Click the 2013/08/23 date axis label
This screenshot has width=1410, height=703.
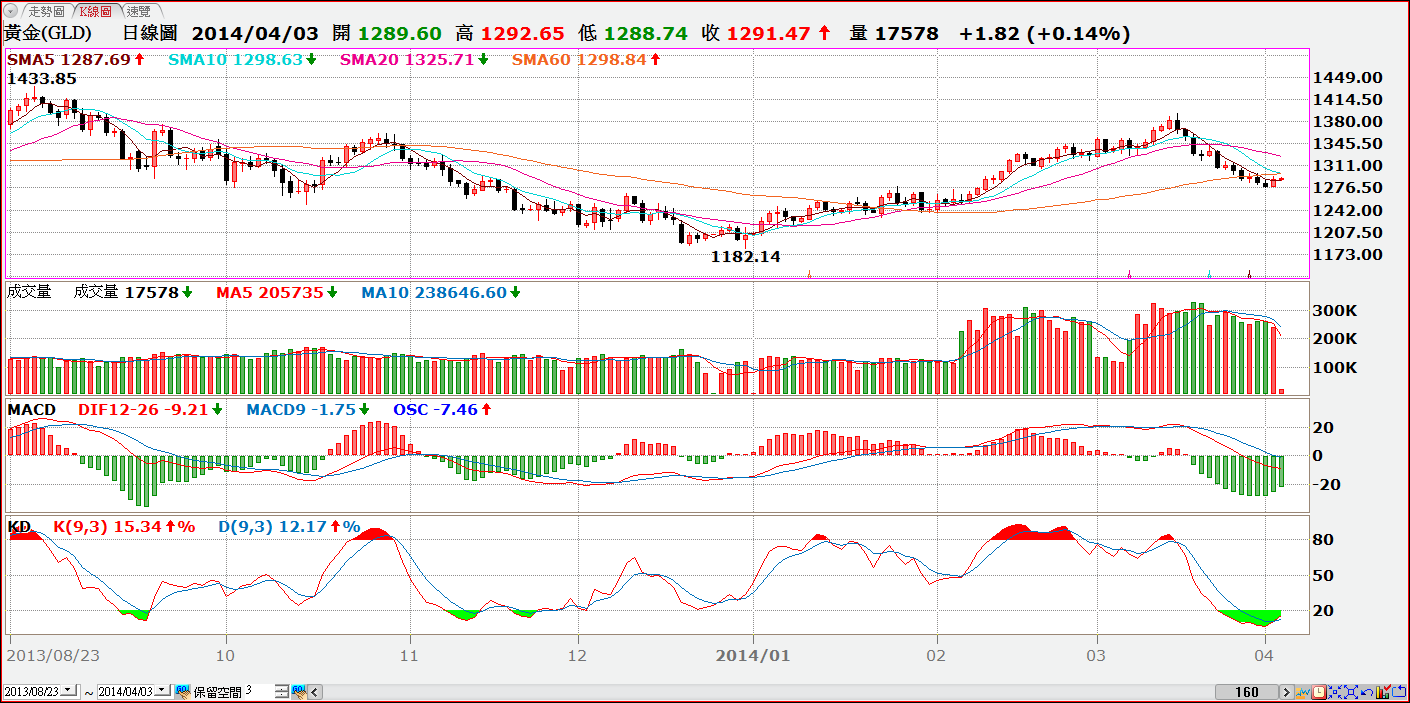(52, 656)
